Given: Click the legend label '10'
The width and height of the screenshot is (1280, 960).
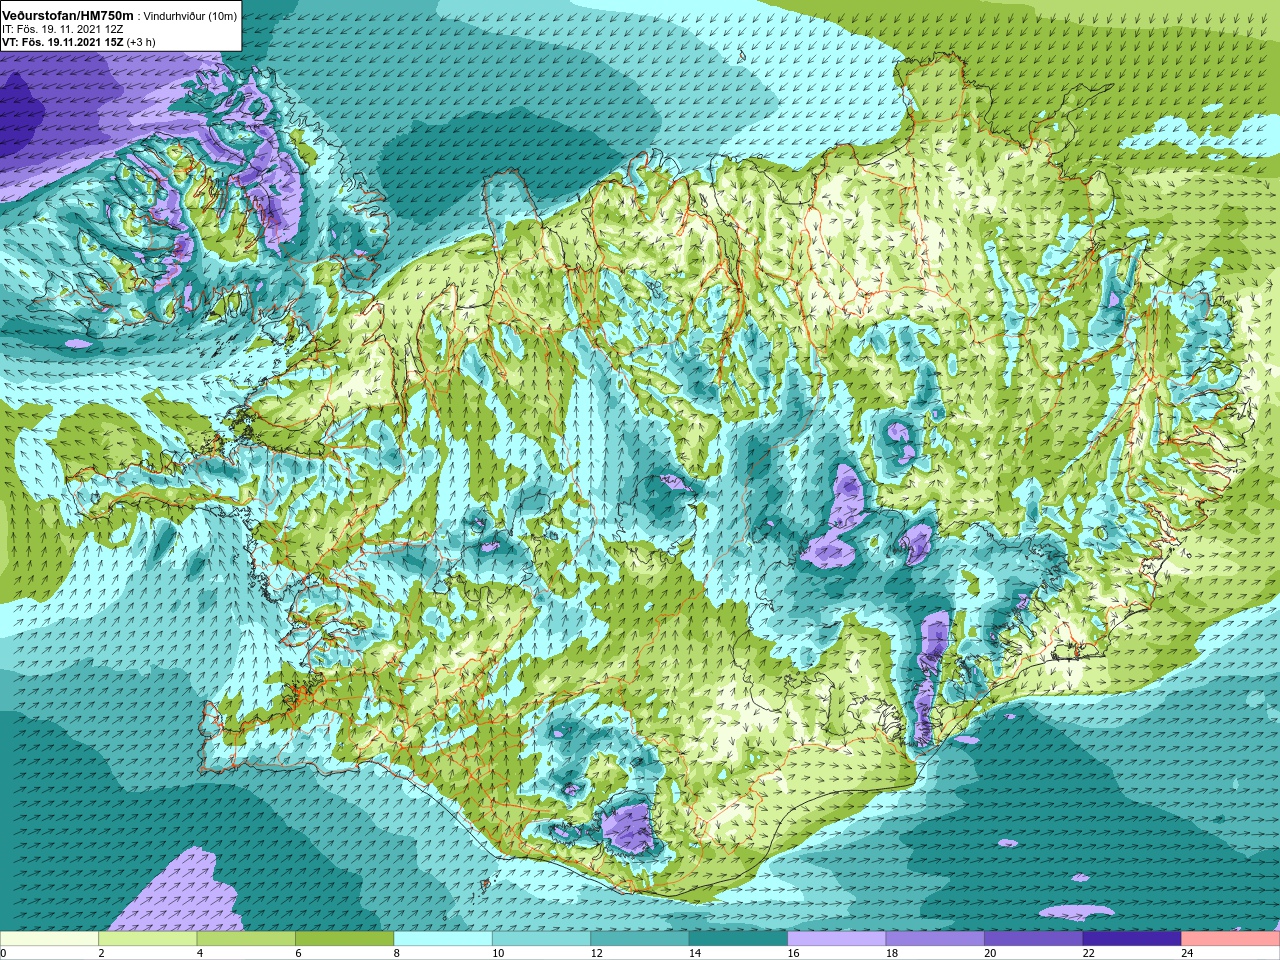Looking at the screenshot, I should coord(498,953).
